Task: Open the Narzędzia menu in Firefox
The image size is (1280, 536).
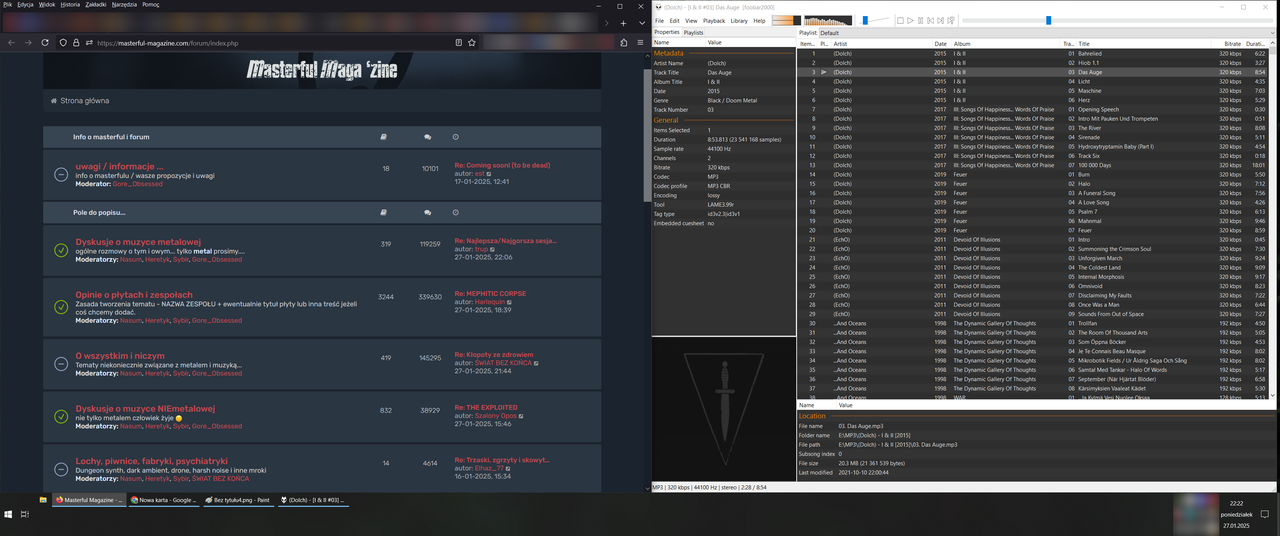Action: point(125,4)
